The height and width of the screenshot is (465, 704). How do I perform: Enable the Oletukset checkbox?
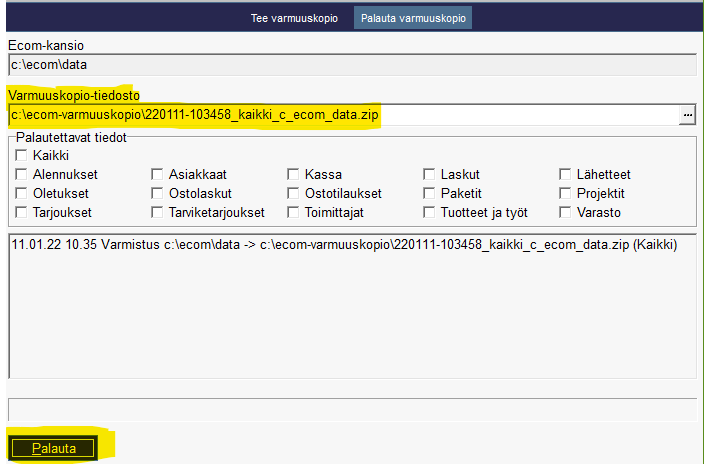tap(21, 193)
